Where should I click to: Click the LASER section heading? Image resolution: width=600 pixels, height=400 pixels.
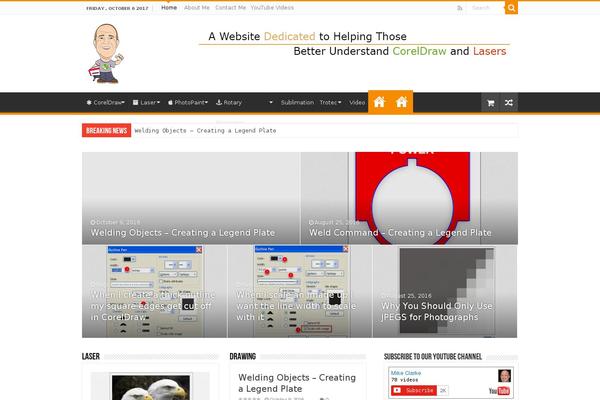(91, 356)
